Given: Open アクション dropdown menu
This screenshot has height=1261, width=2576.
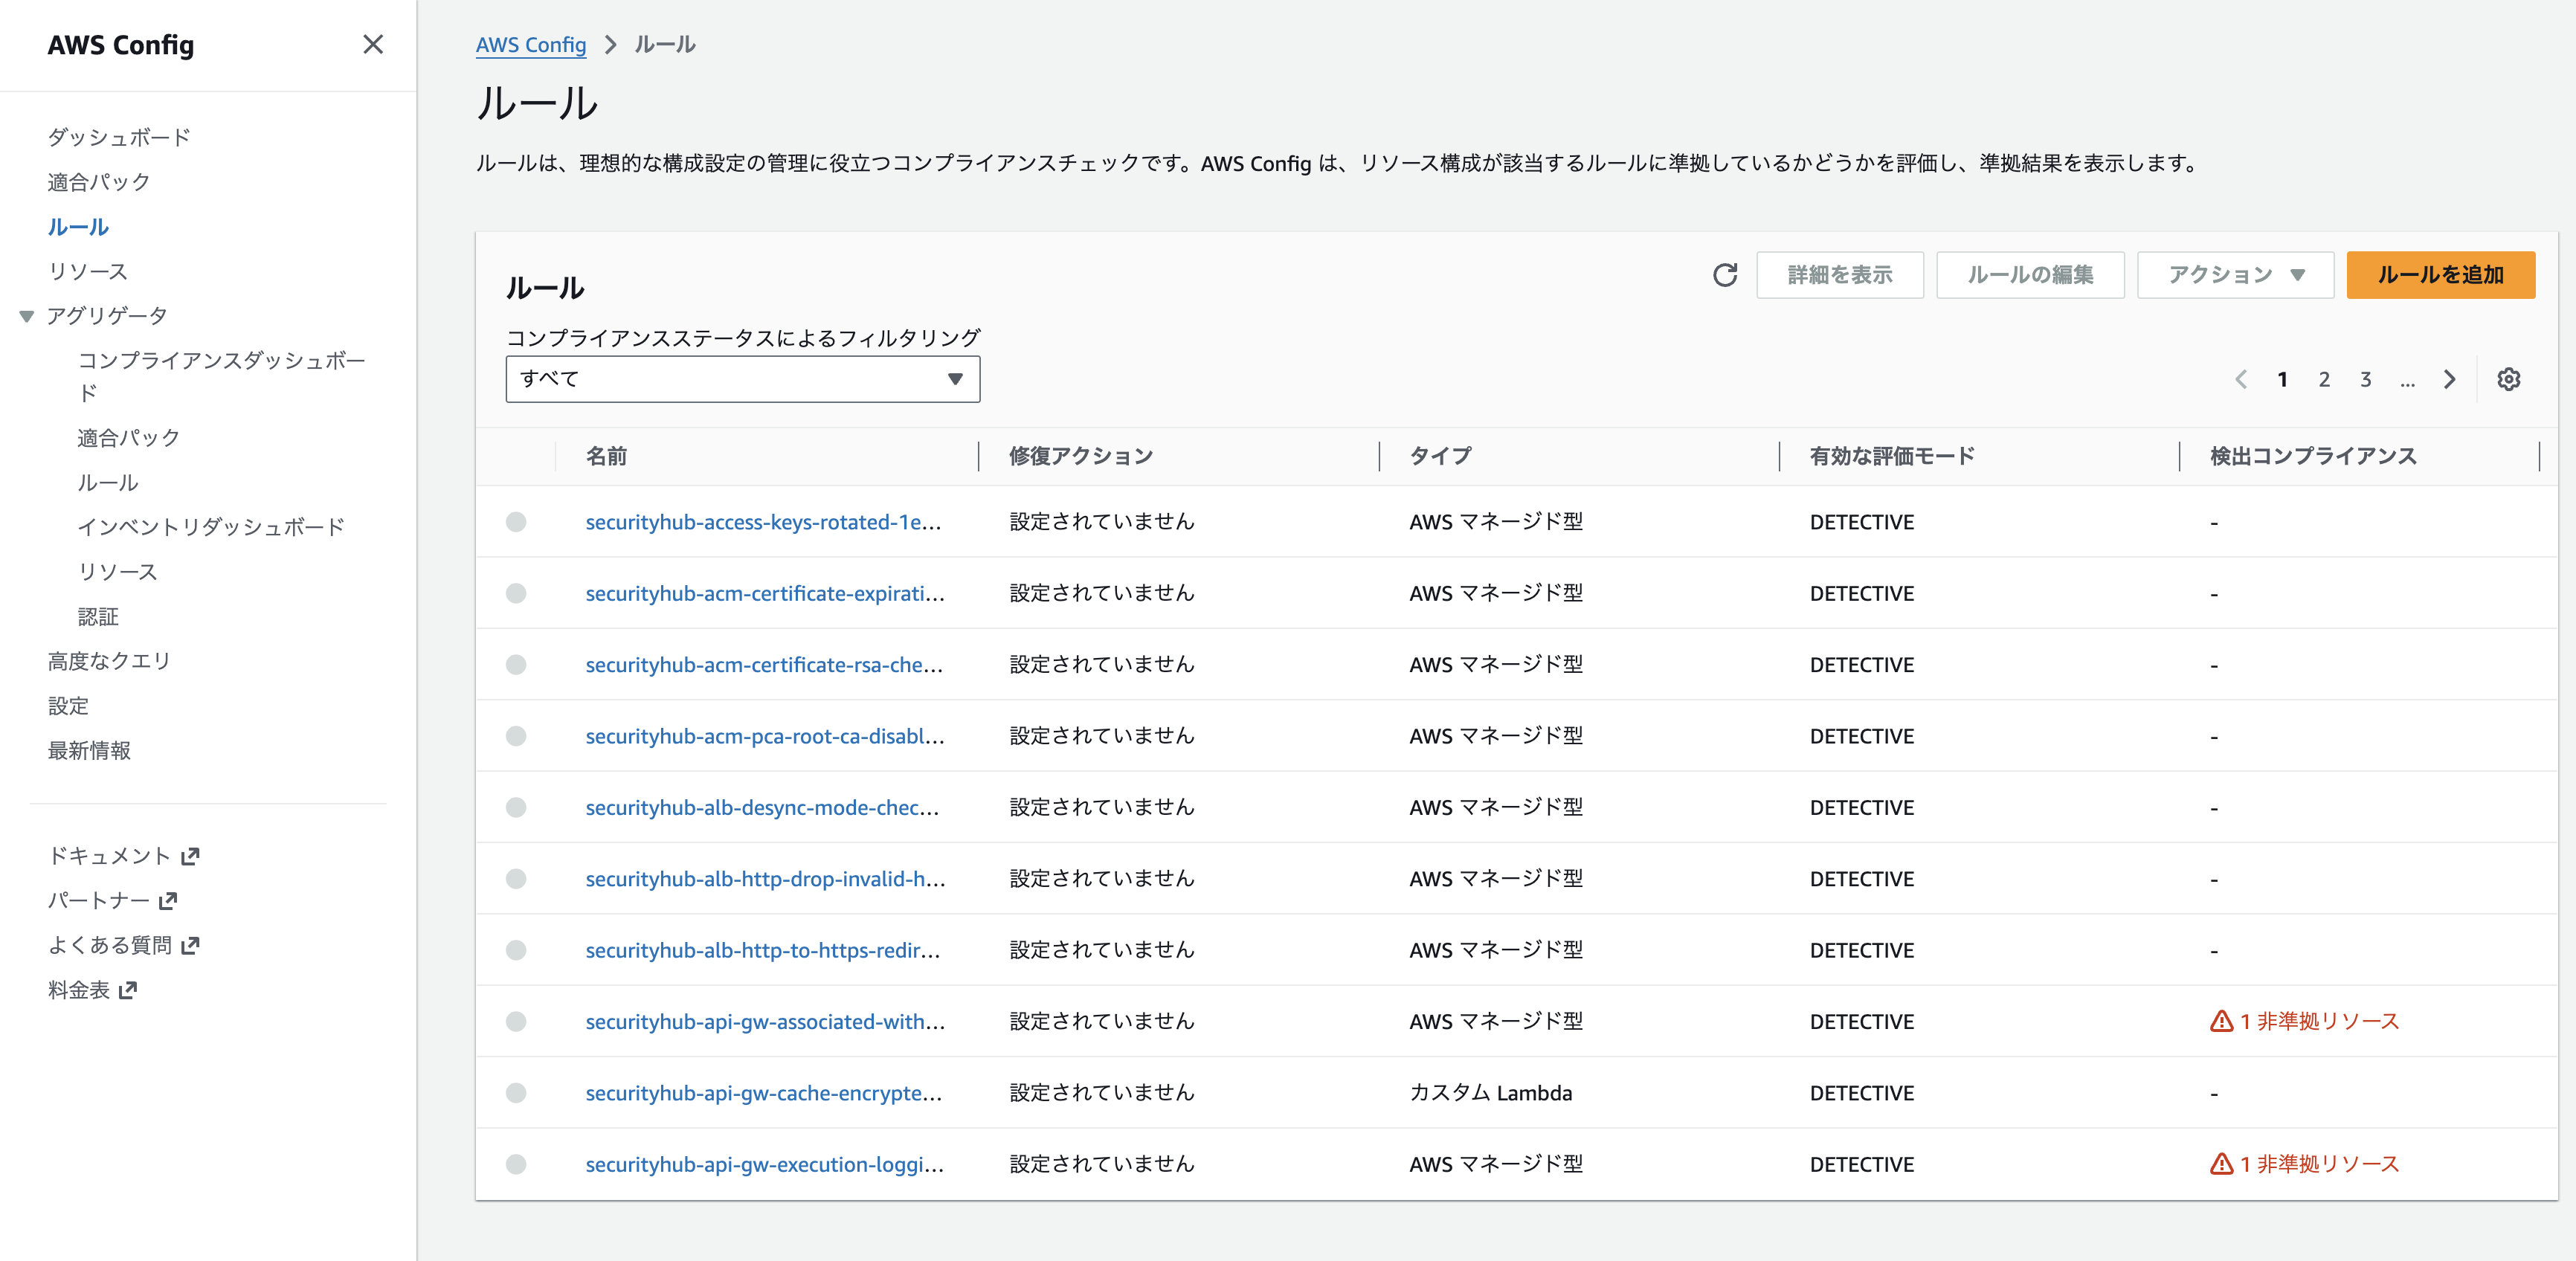Looking at the screenshot, I should click(2235, 275).
